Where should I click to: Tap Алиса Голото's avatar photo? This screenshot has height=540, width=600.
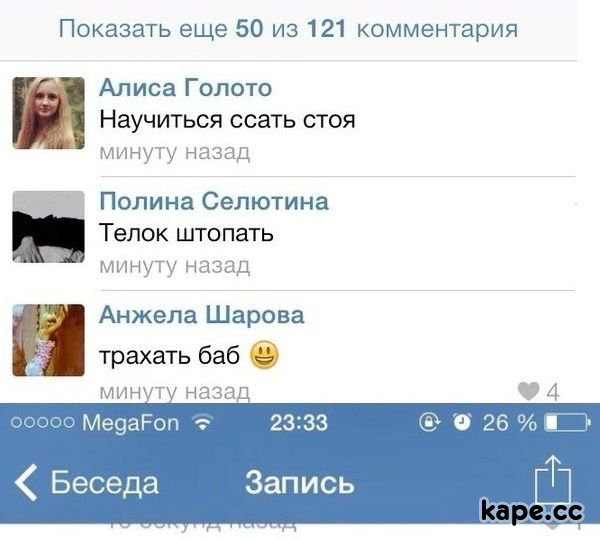[49, 113]
